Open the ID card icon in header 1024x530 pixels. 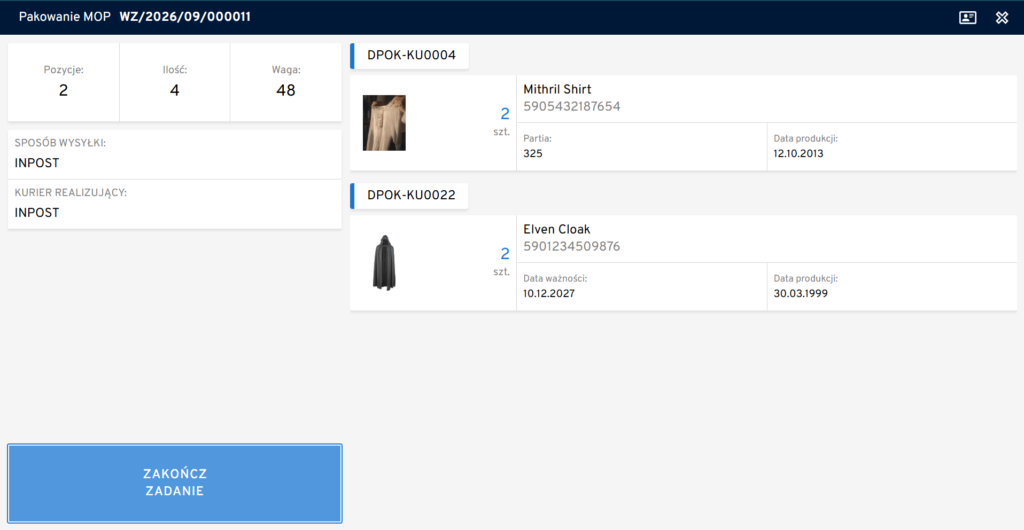tap(968, 18)
